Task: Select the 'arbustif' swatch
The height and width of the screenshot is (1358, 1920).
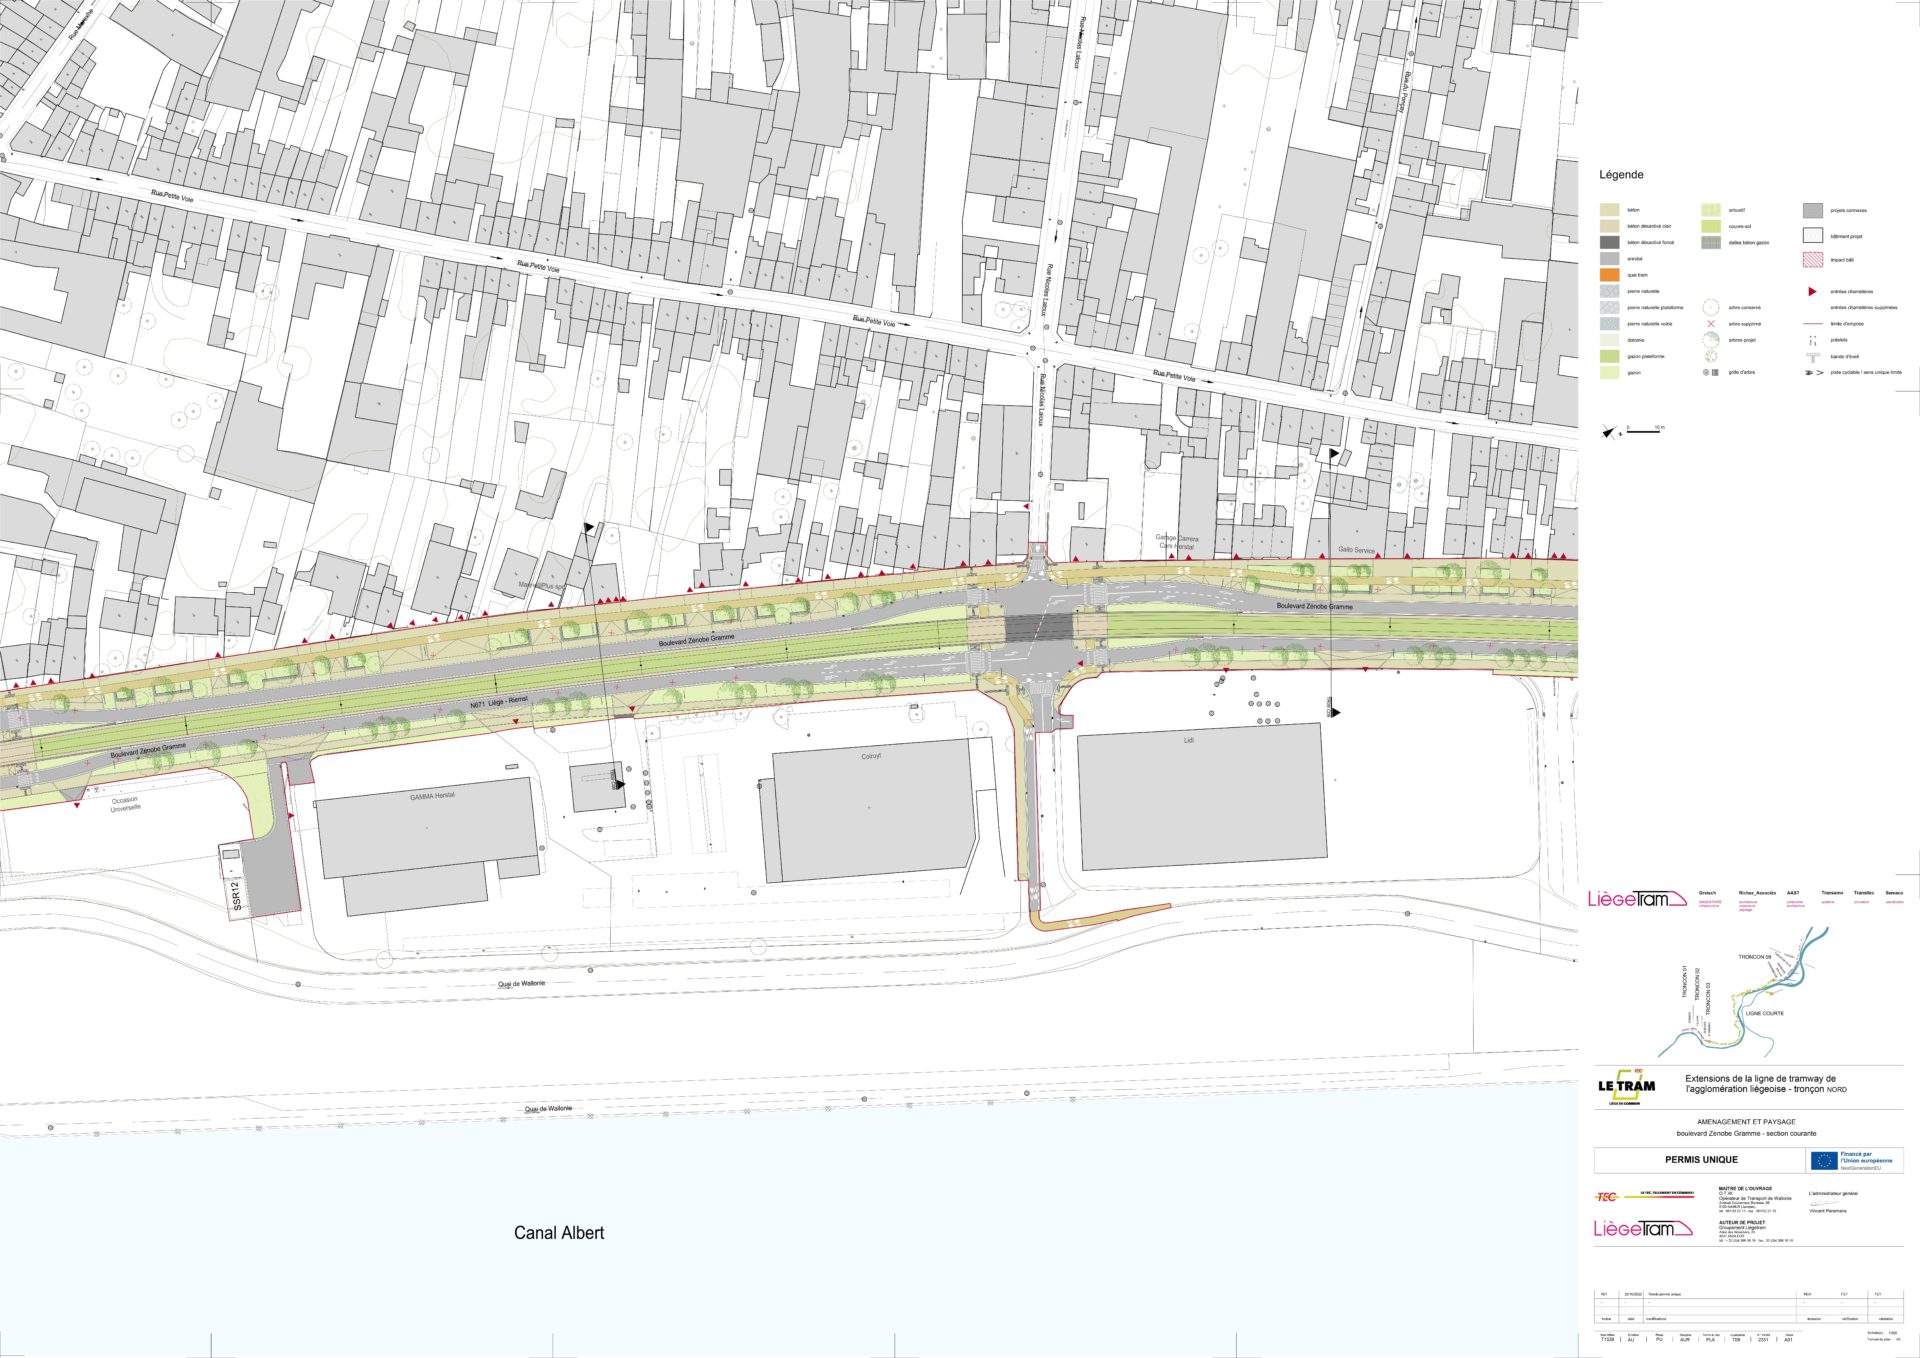Action: (x=1711, y=210)
